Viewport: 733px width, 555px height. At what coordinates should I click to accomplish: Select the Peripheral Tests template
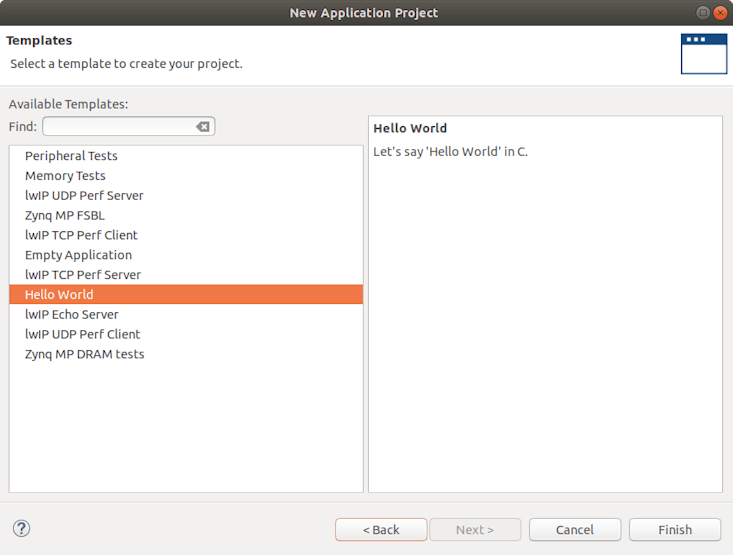coord(71,156)
